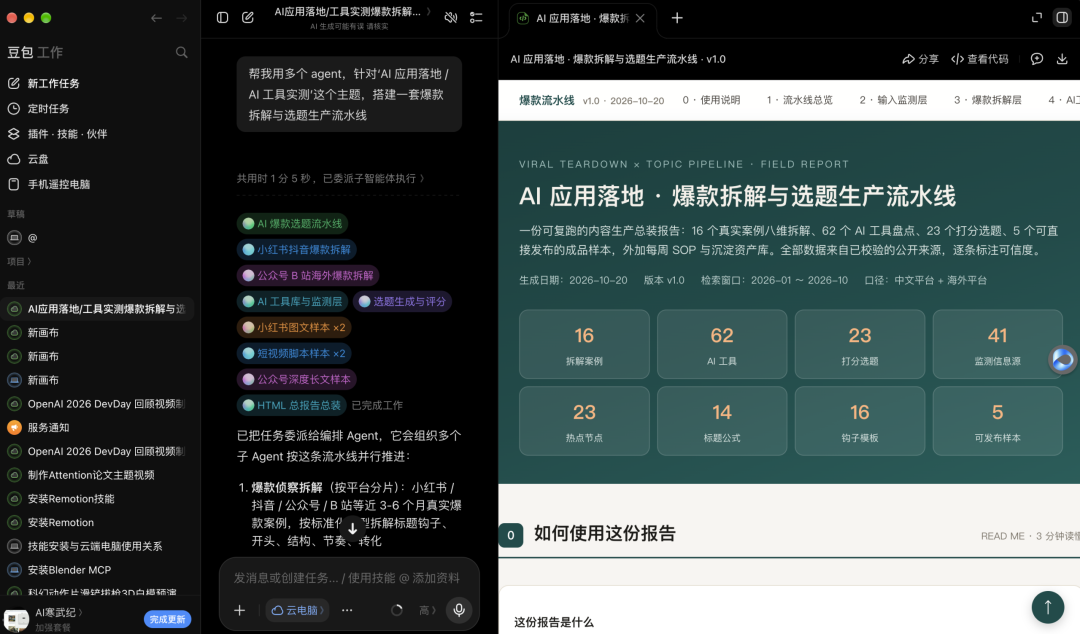The width and height of the screenshot is (1080, 634).
Task: Open the 云电脑 selector
Action: click(x=297, y=610)
